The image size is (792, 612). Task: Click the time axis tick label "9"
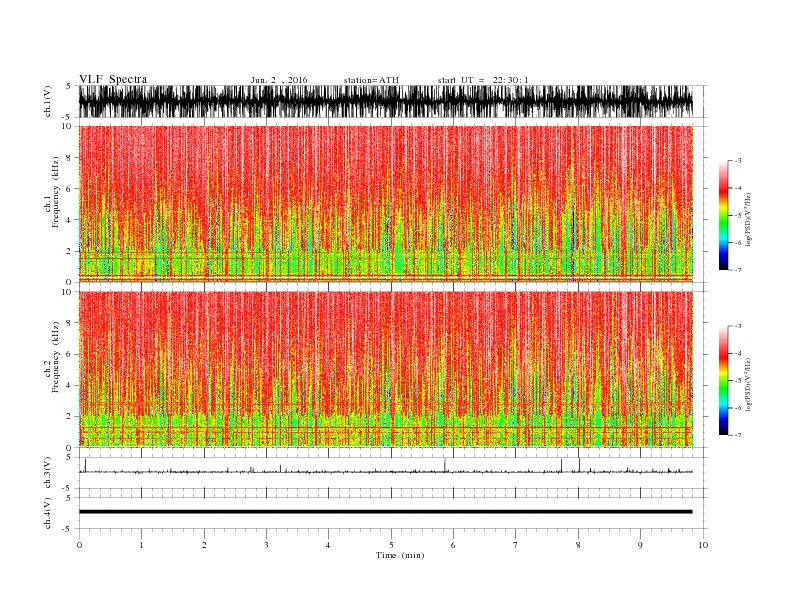[640, 545]
